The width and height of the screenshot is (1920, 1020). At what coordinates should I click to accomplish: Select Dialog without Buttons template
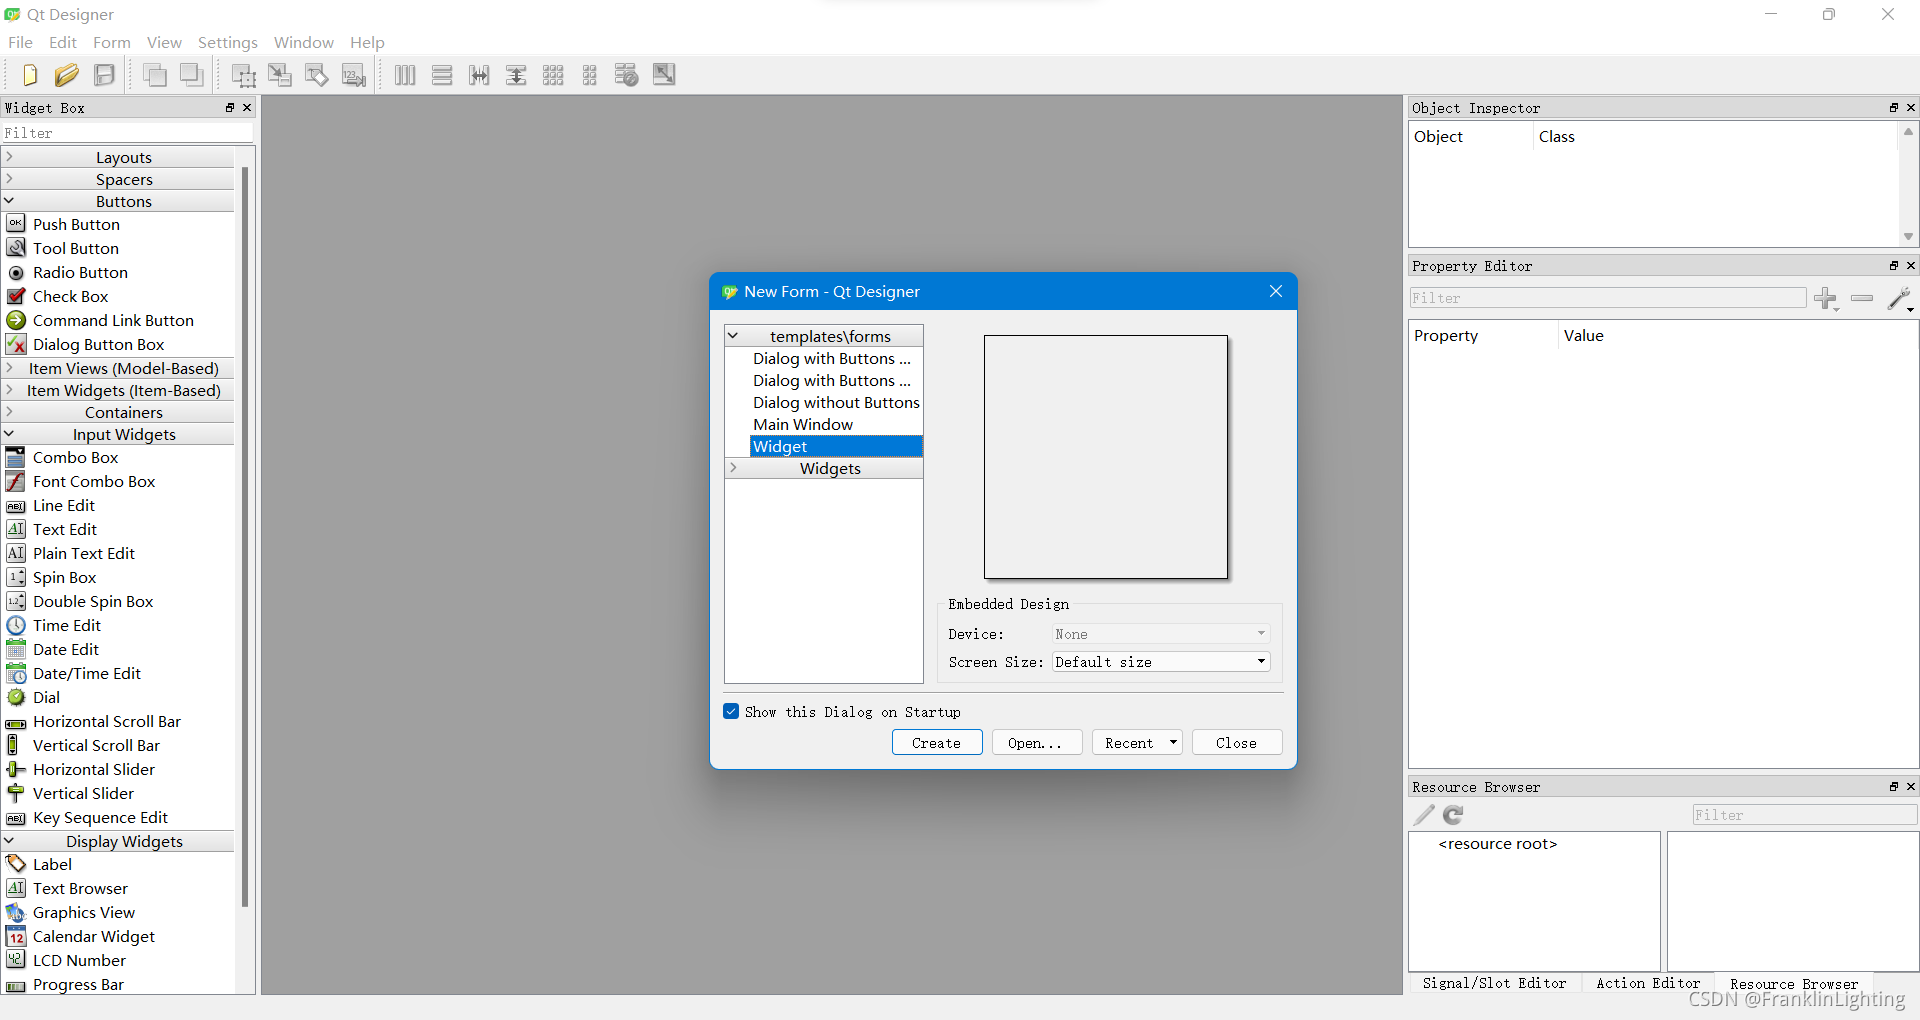coord(836,402)
